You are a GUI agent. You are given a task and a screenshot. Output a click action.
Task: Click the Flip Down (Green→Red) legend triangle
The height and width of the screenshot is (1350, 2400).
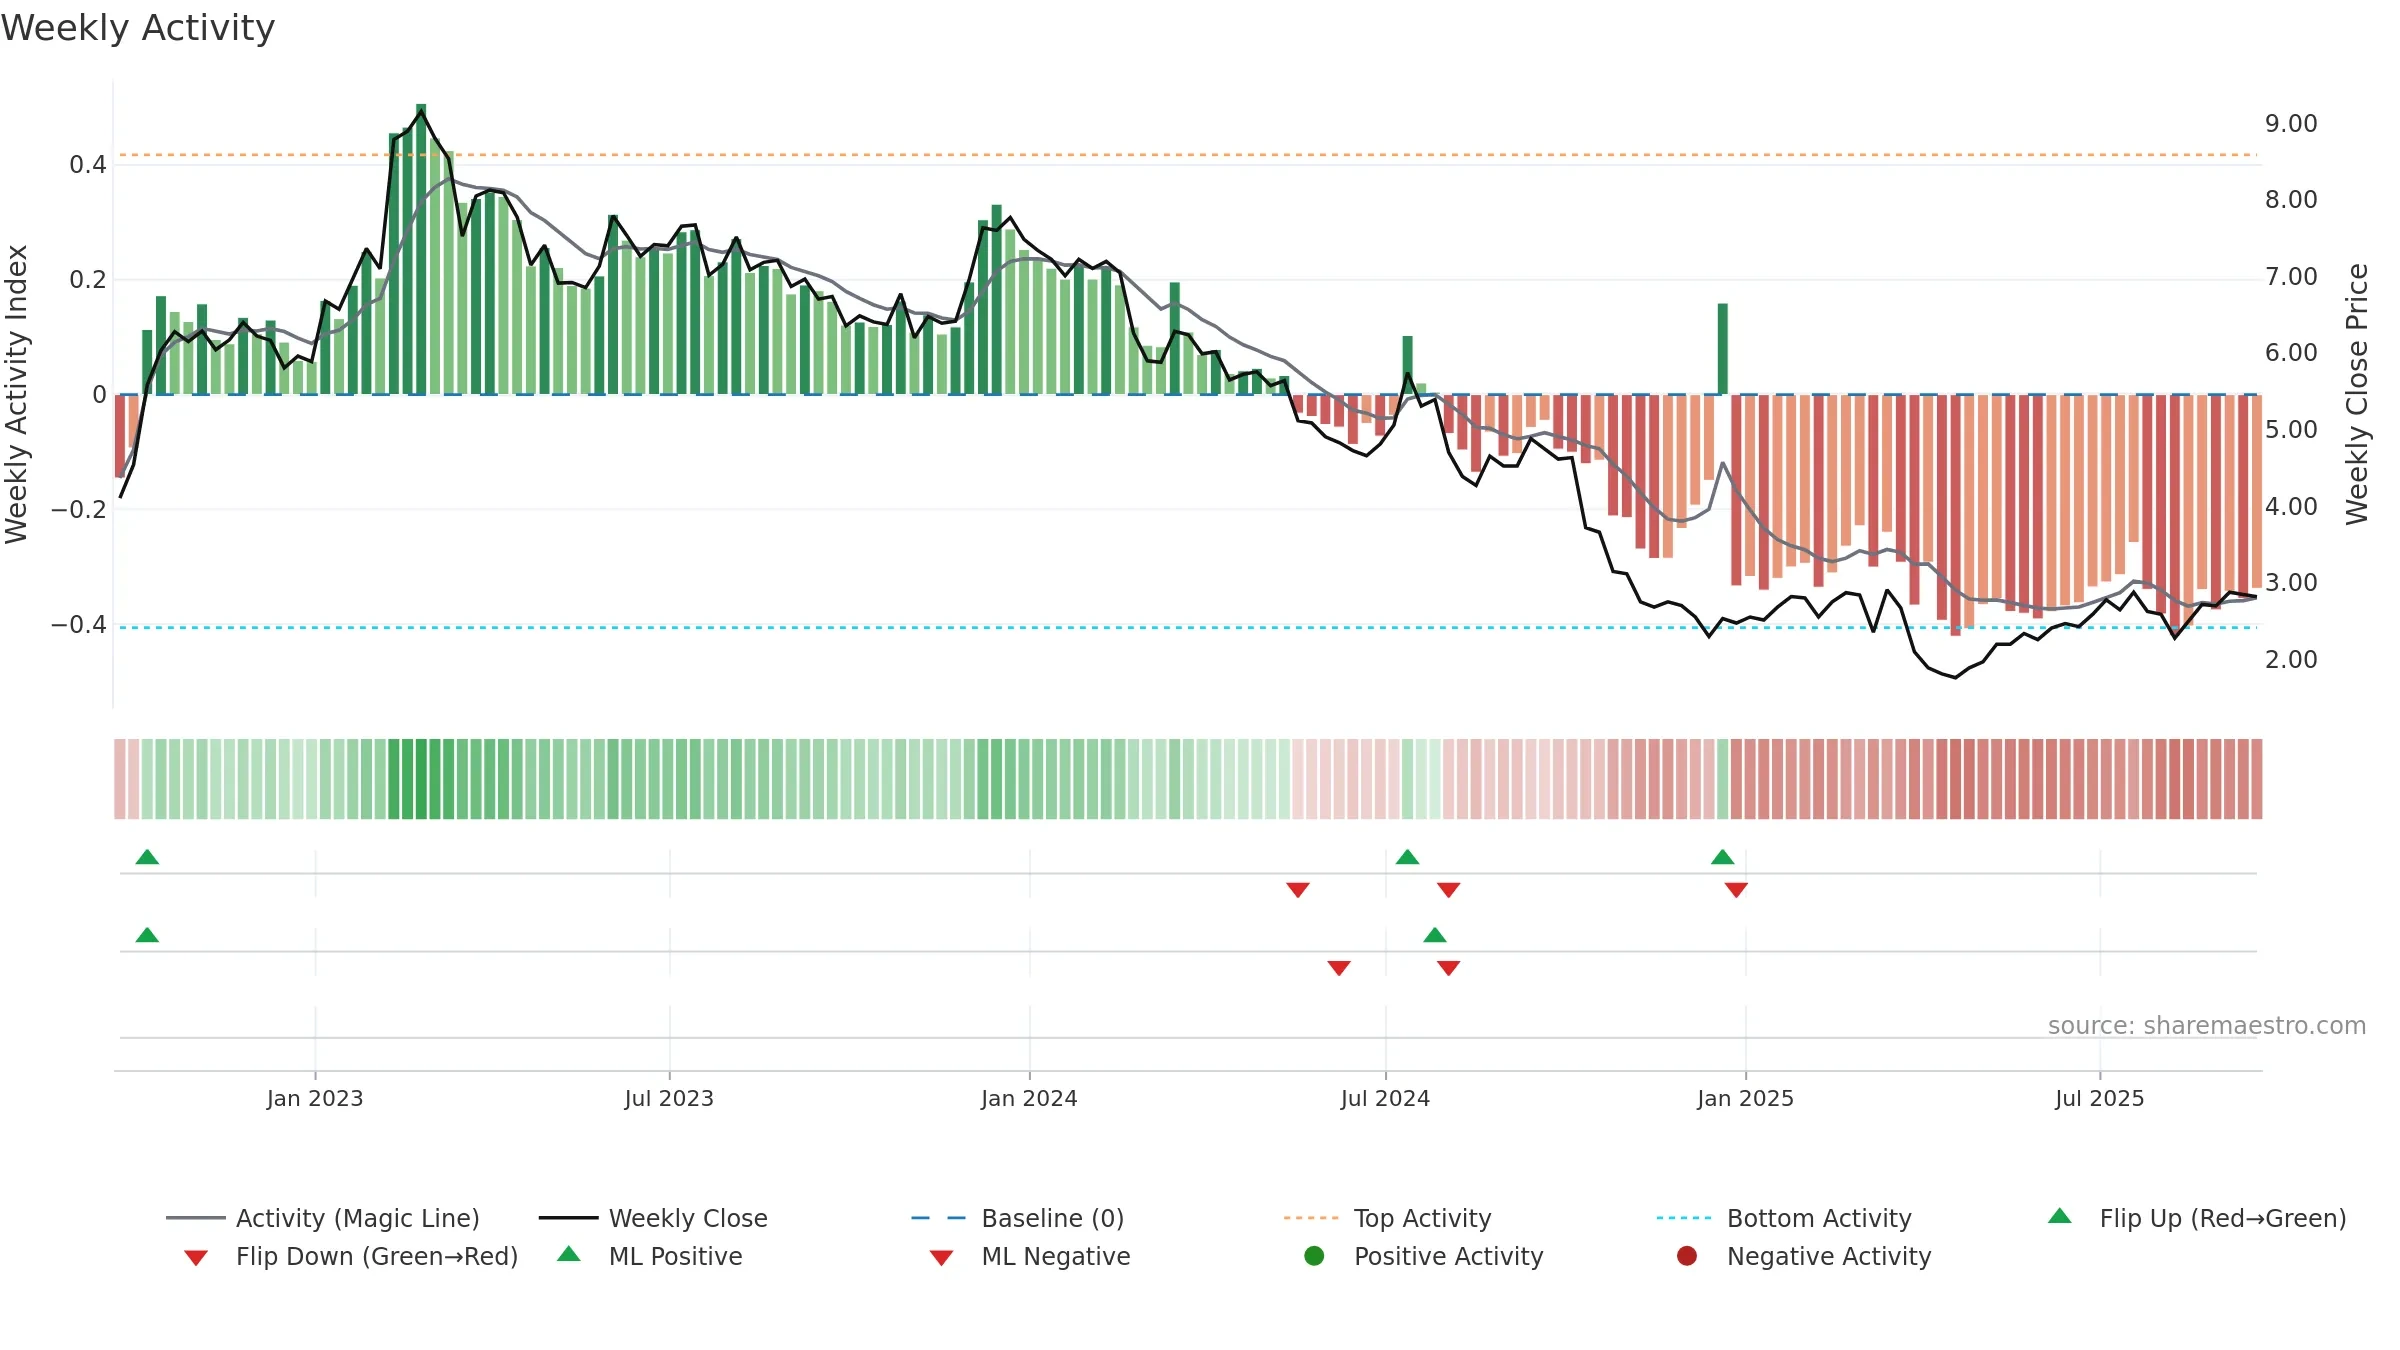pos(196,1258)
